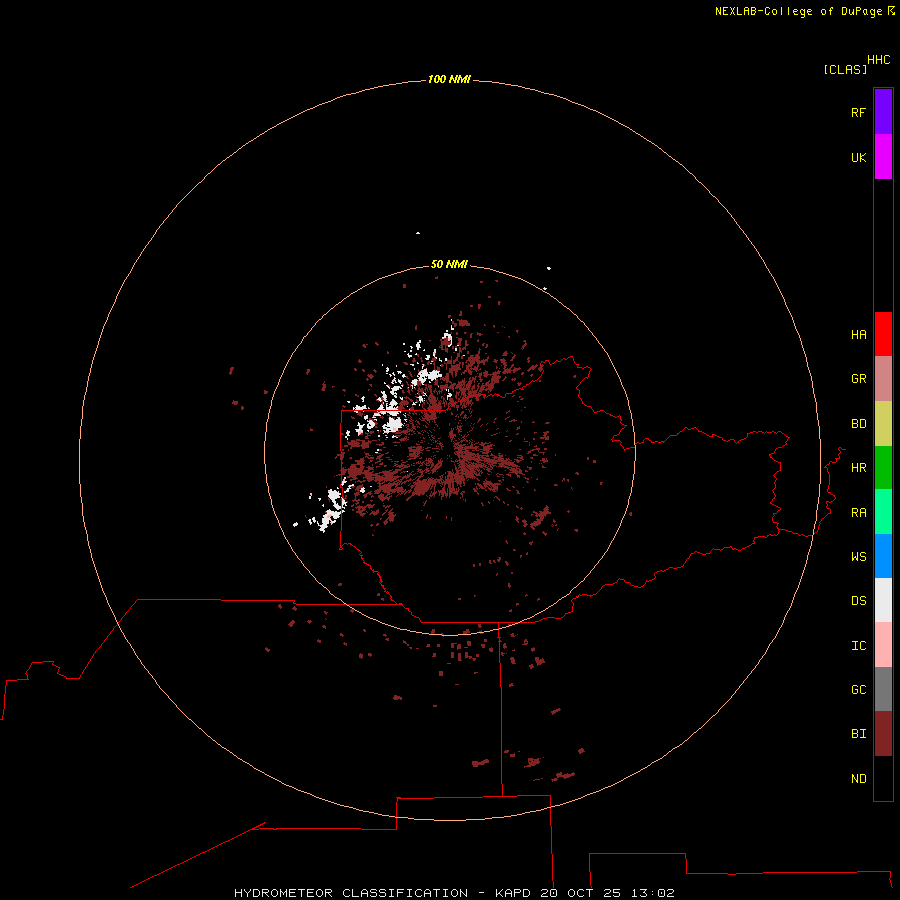Click the HR green legend swatch
The image size is (900, 900).
click(x=883, y=468)
